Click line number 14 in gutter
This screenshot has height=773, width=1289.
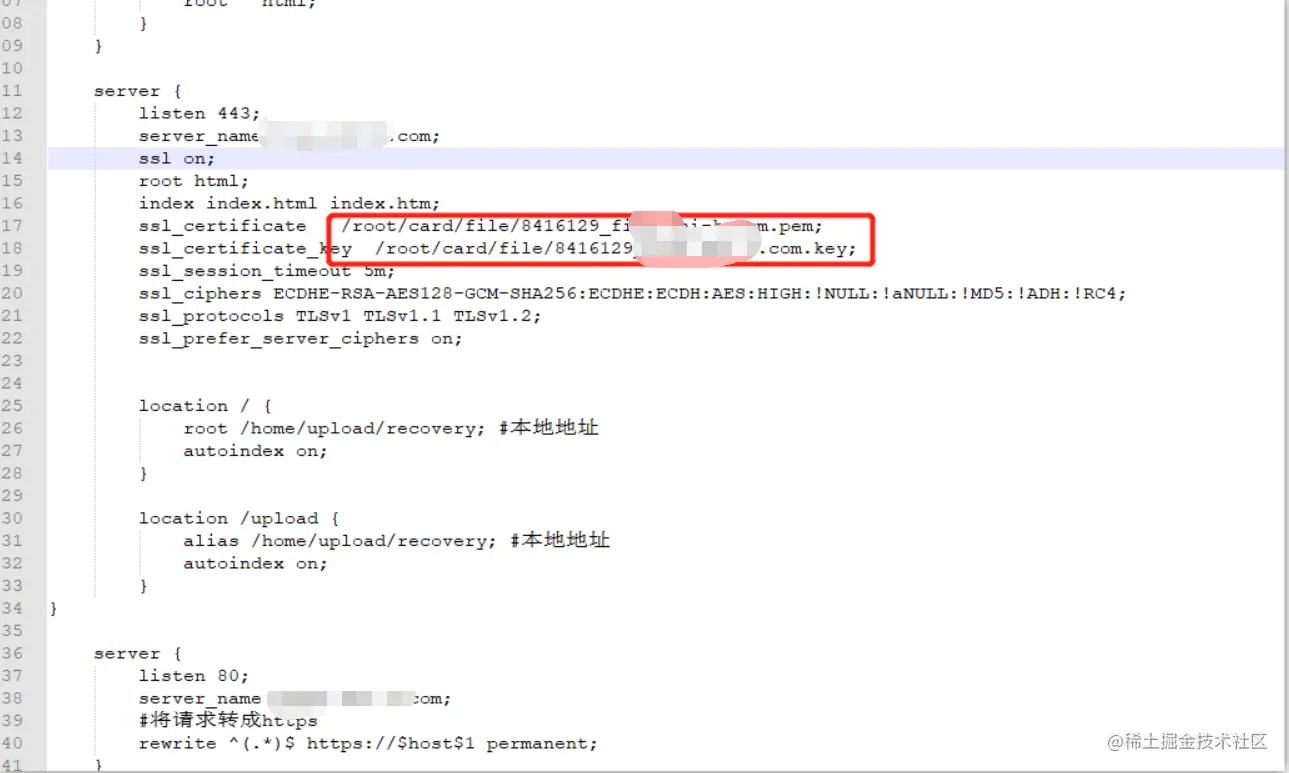(12, 158)
